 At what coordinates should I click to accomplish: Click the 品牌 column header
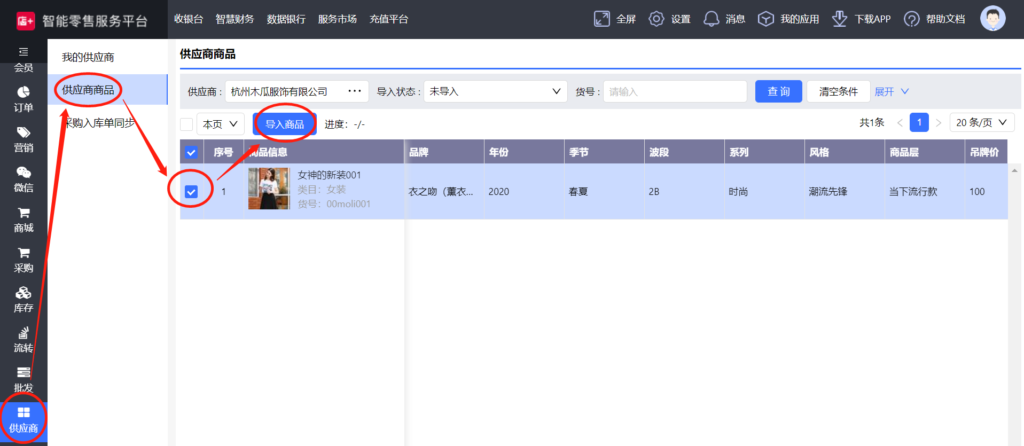click(x=444, y=152)
